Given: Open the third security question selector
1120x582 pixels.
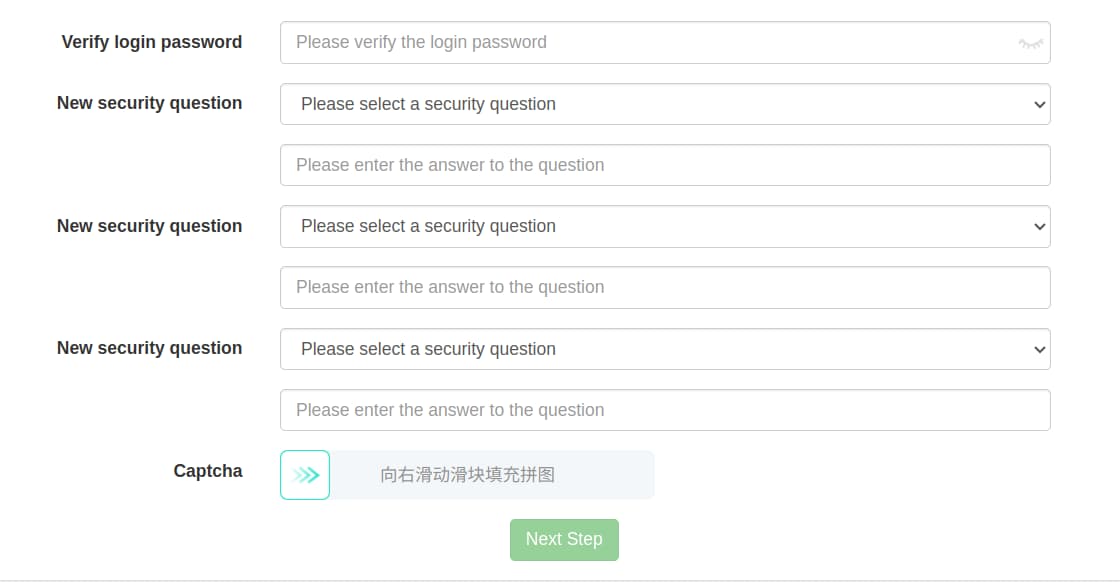Looking at the screenshot, I should click(665, 349).
